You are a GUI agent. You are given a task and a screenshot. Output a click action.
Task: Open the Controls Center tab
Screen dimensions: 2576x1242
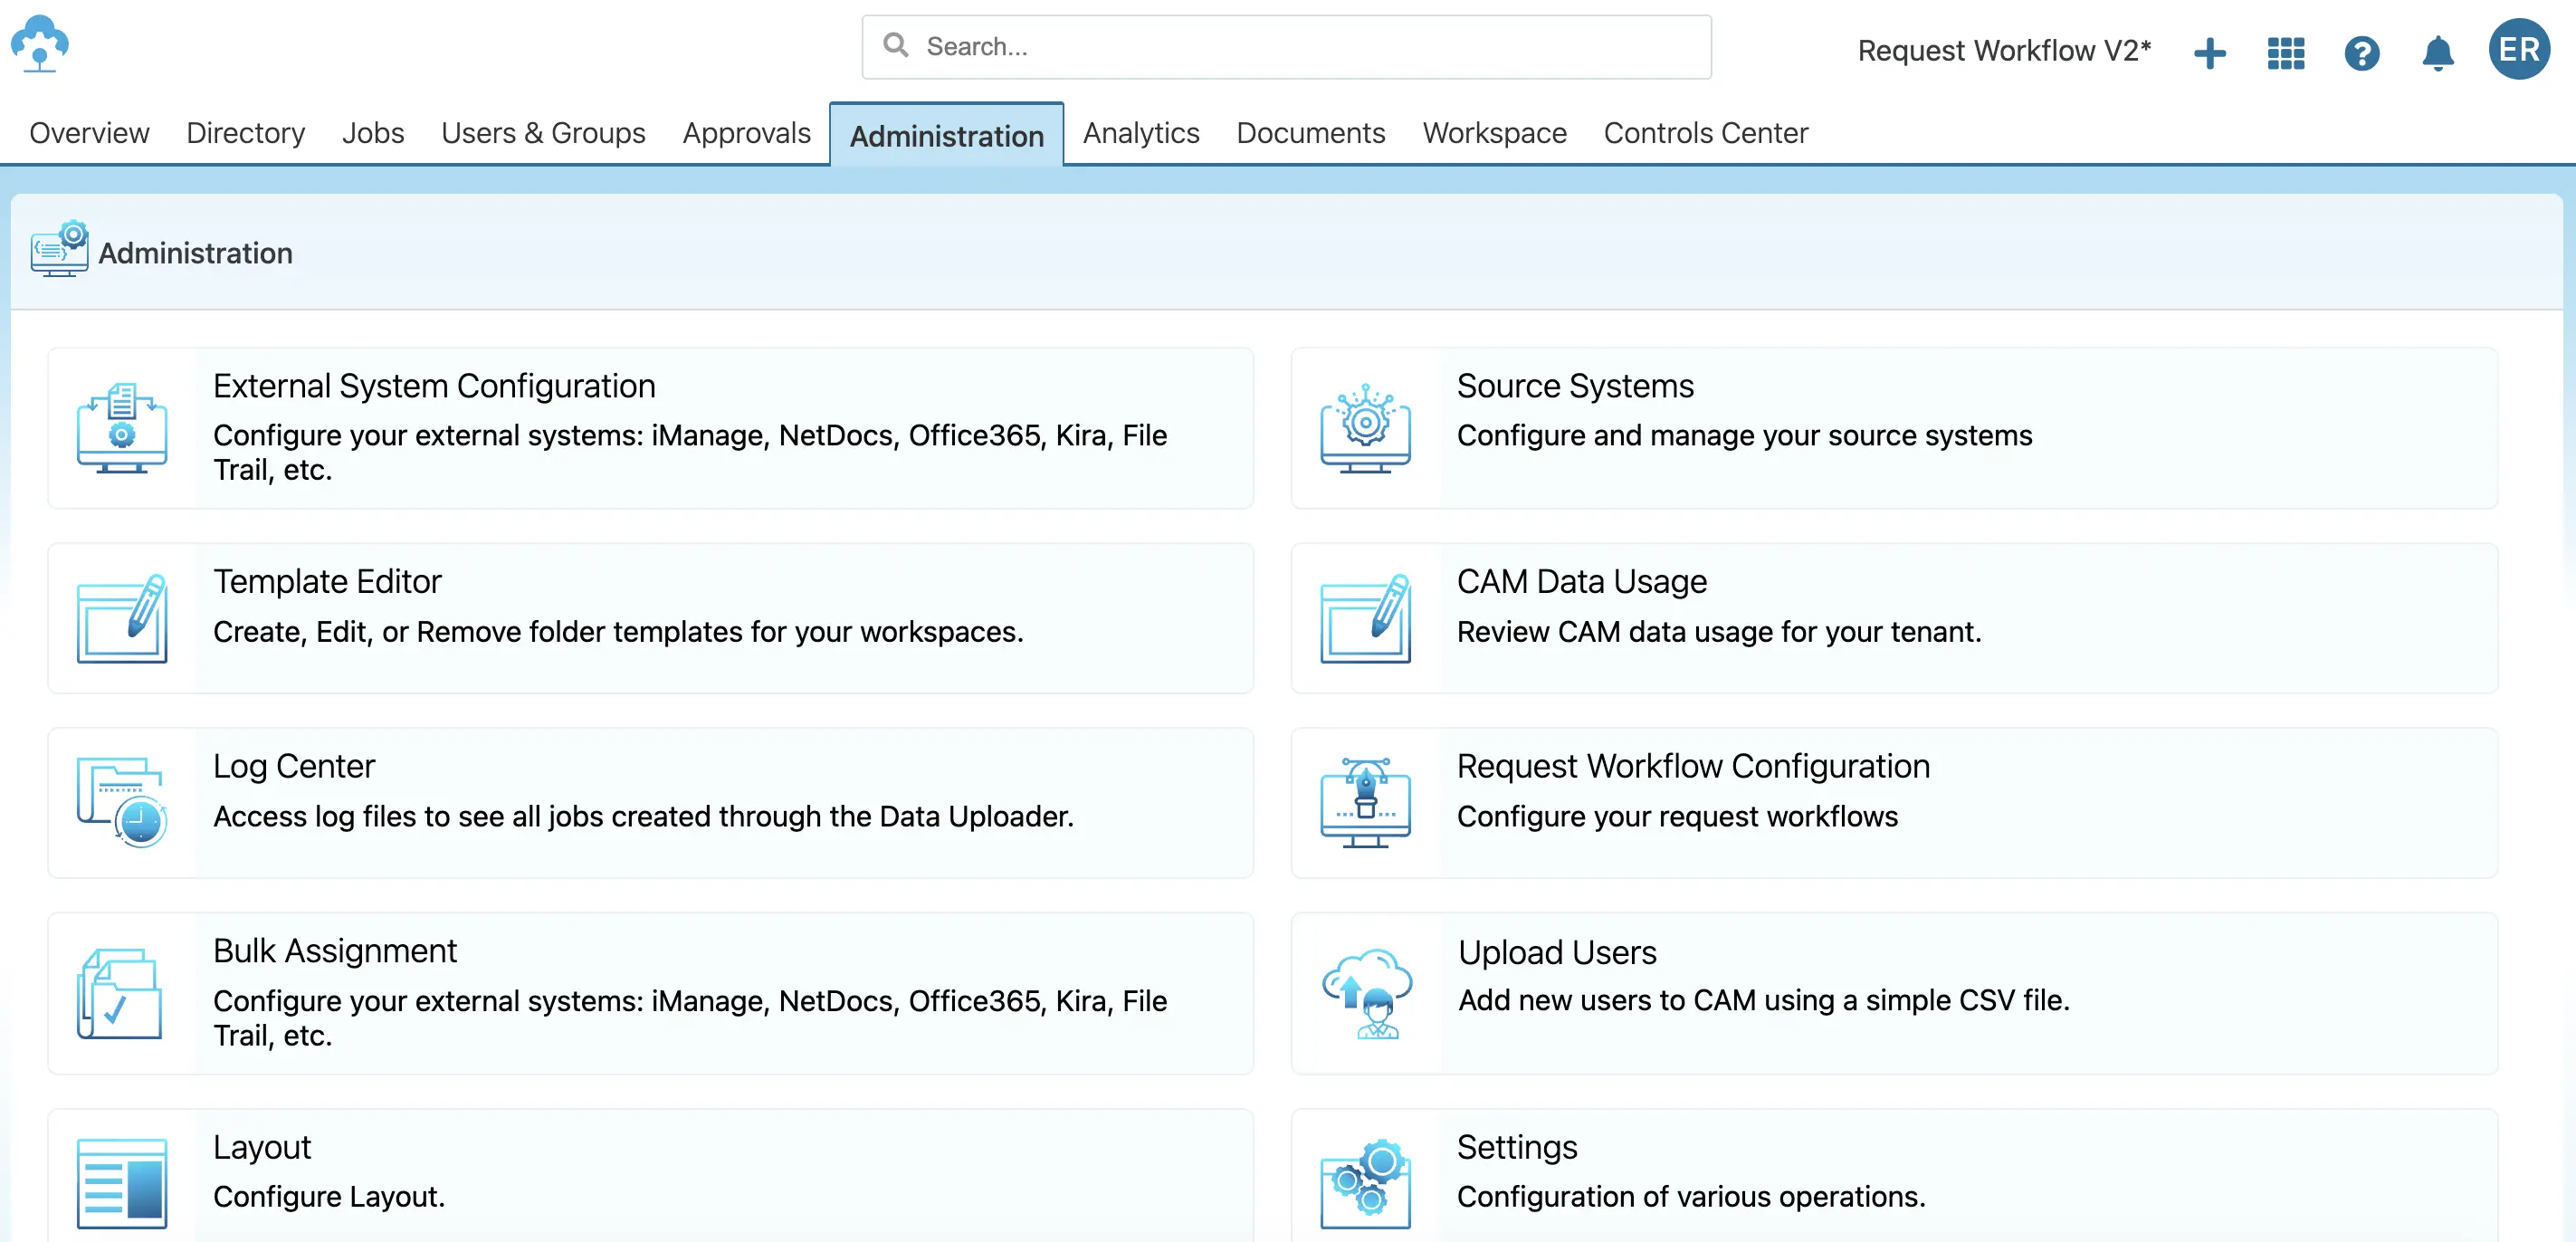pos(1705,133)
